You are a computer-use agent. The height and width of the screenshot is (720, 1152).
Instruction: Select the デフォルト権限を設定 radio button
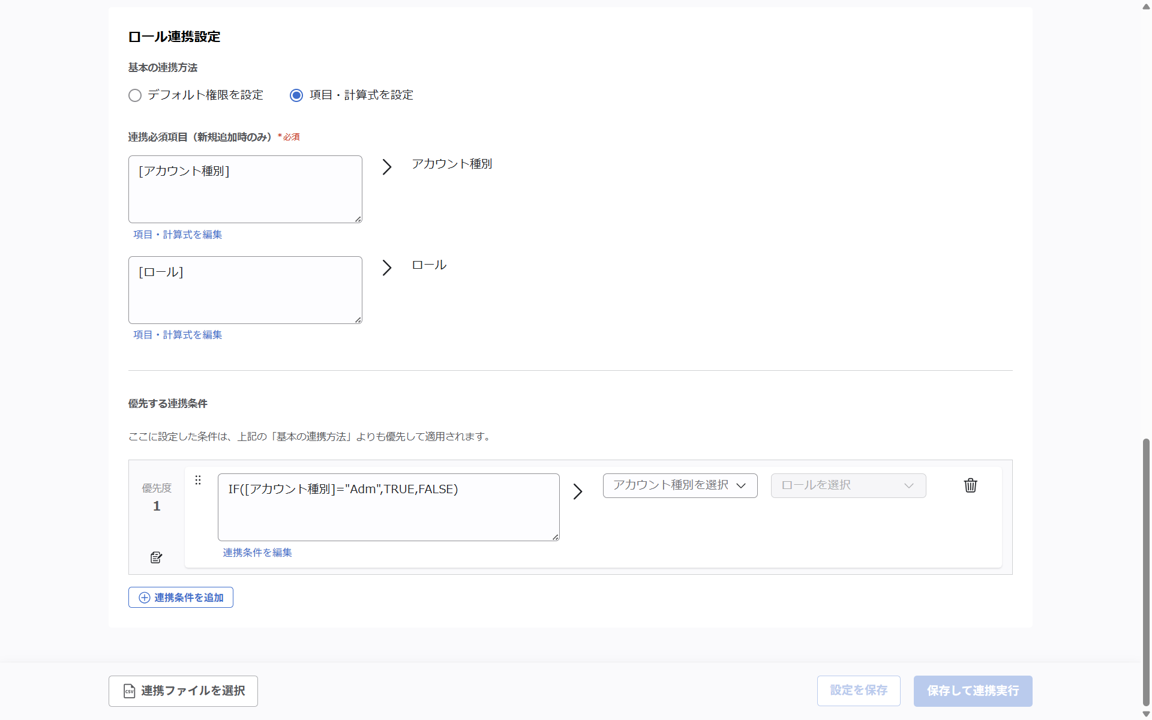tap(134, 96)
